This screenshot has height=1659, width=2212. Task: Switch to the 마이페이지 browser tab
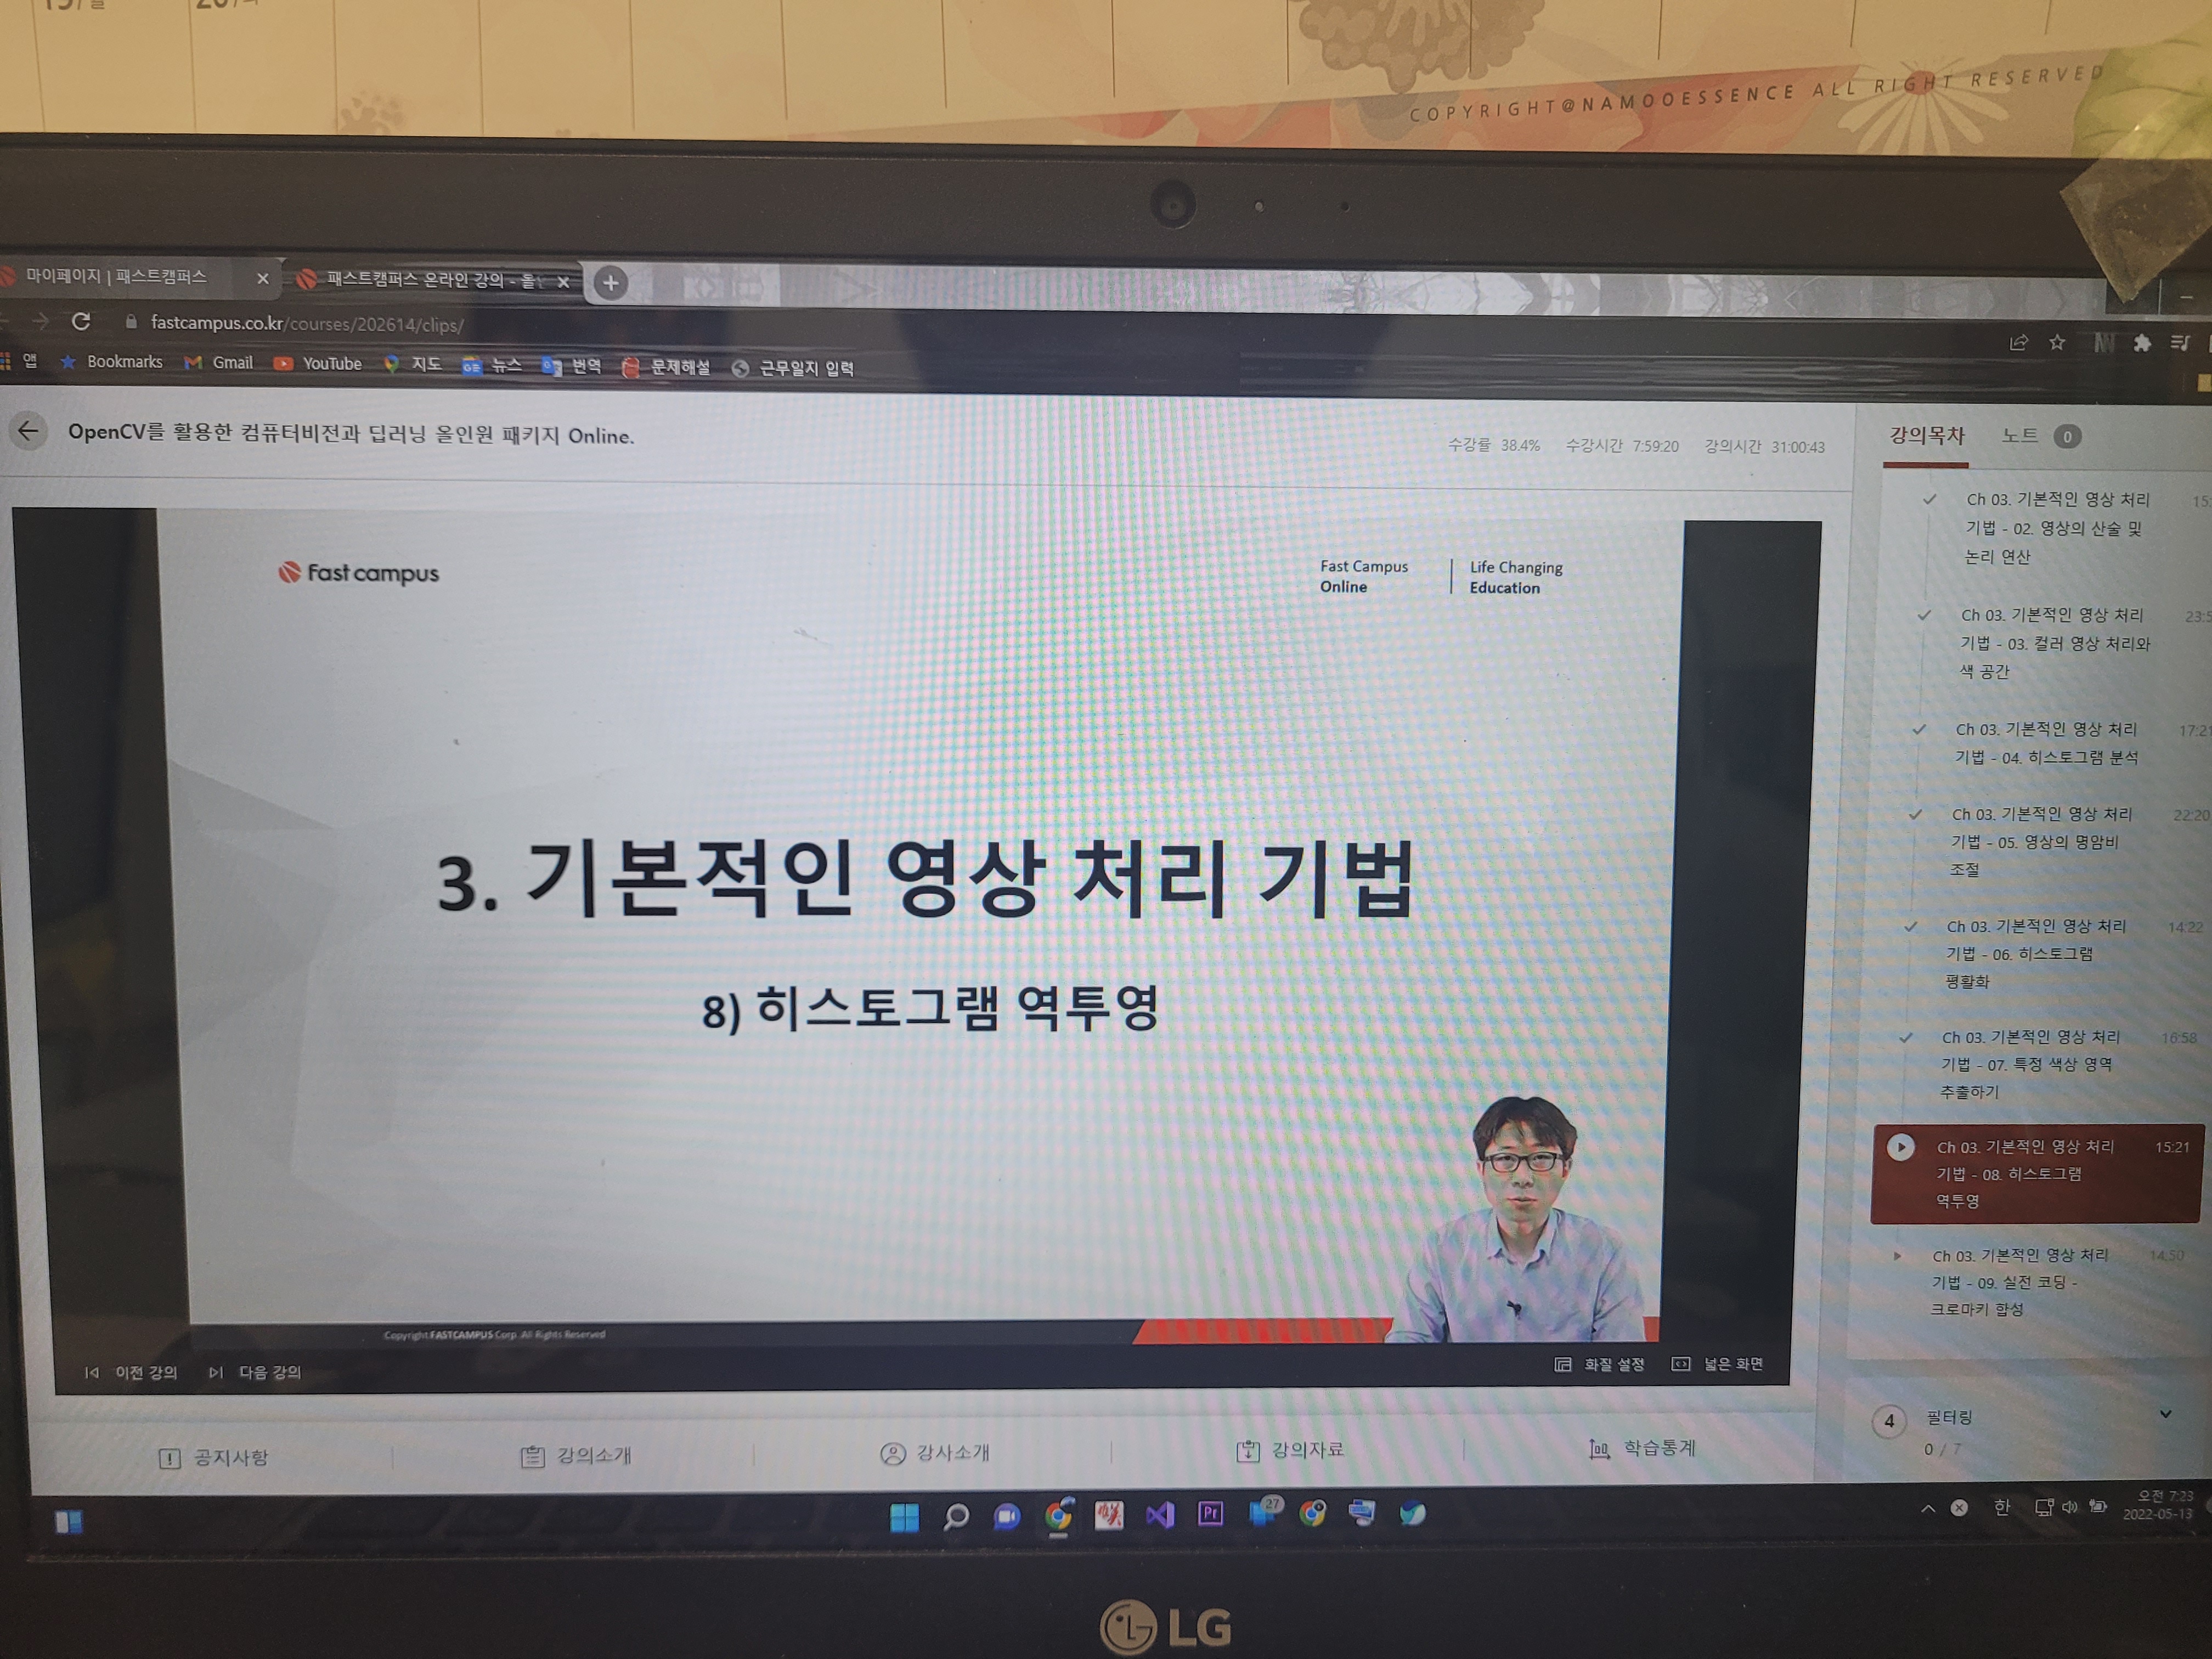tap(116, 276)
